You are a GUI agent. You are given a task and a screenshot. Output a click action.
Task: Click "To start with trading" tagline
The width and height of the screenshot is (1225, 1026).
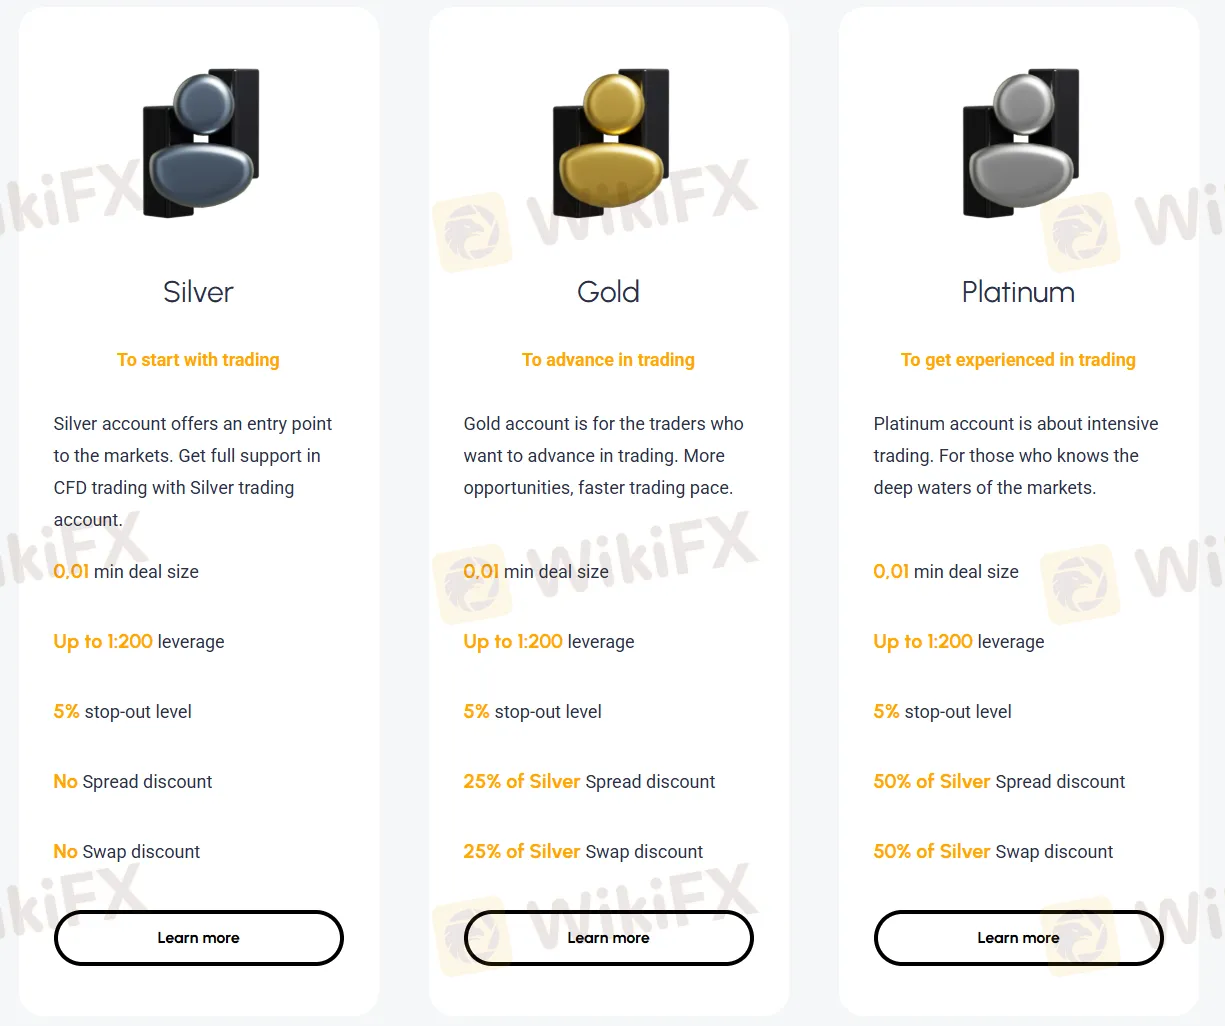point(198,360)
